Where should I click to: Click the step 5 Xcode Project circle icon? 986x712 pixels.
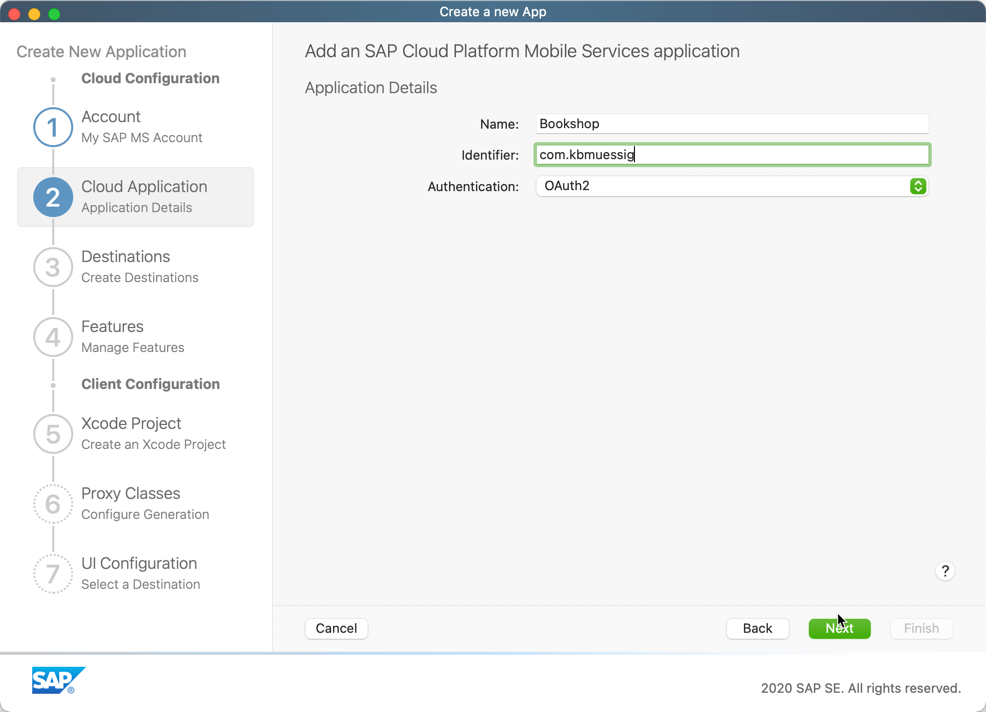[53, 434]
